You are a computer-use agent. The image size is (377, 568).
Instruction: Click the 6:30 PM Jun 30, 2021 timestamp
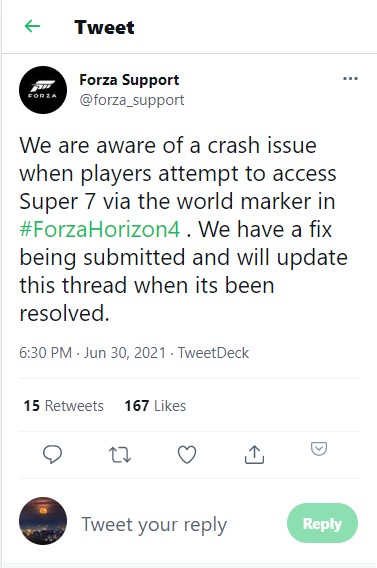pyautogui.click(x=92, y=352)
